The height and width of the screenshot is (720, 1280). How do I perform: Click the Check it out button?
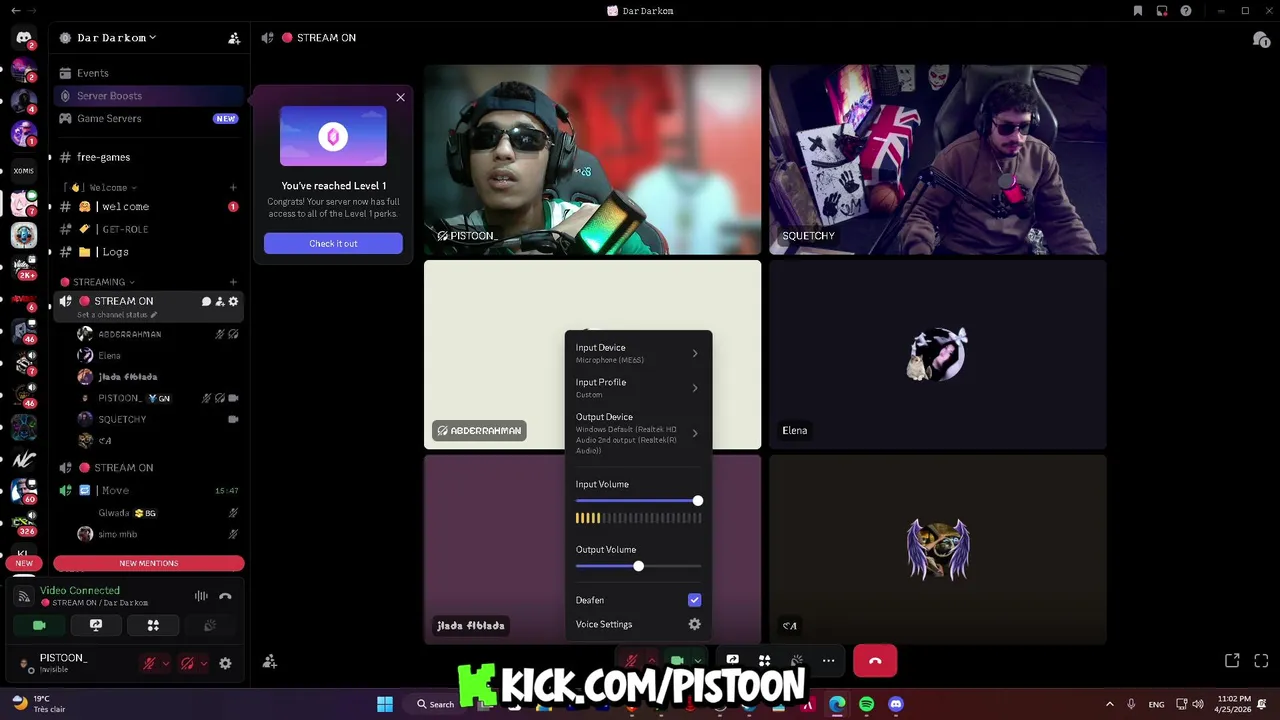(333, 243)
